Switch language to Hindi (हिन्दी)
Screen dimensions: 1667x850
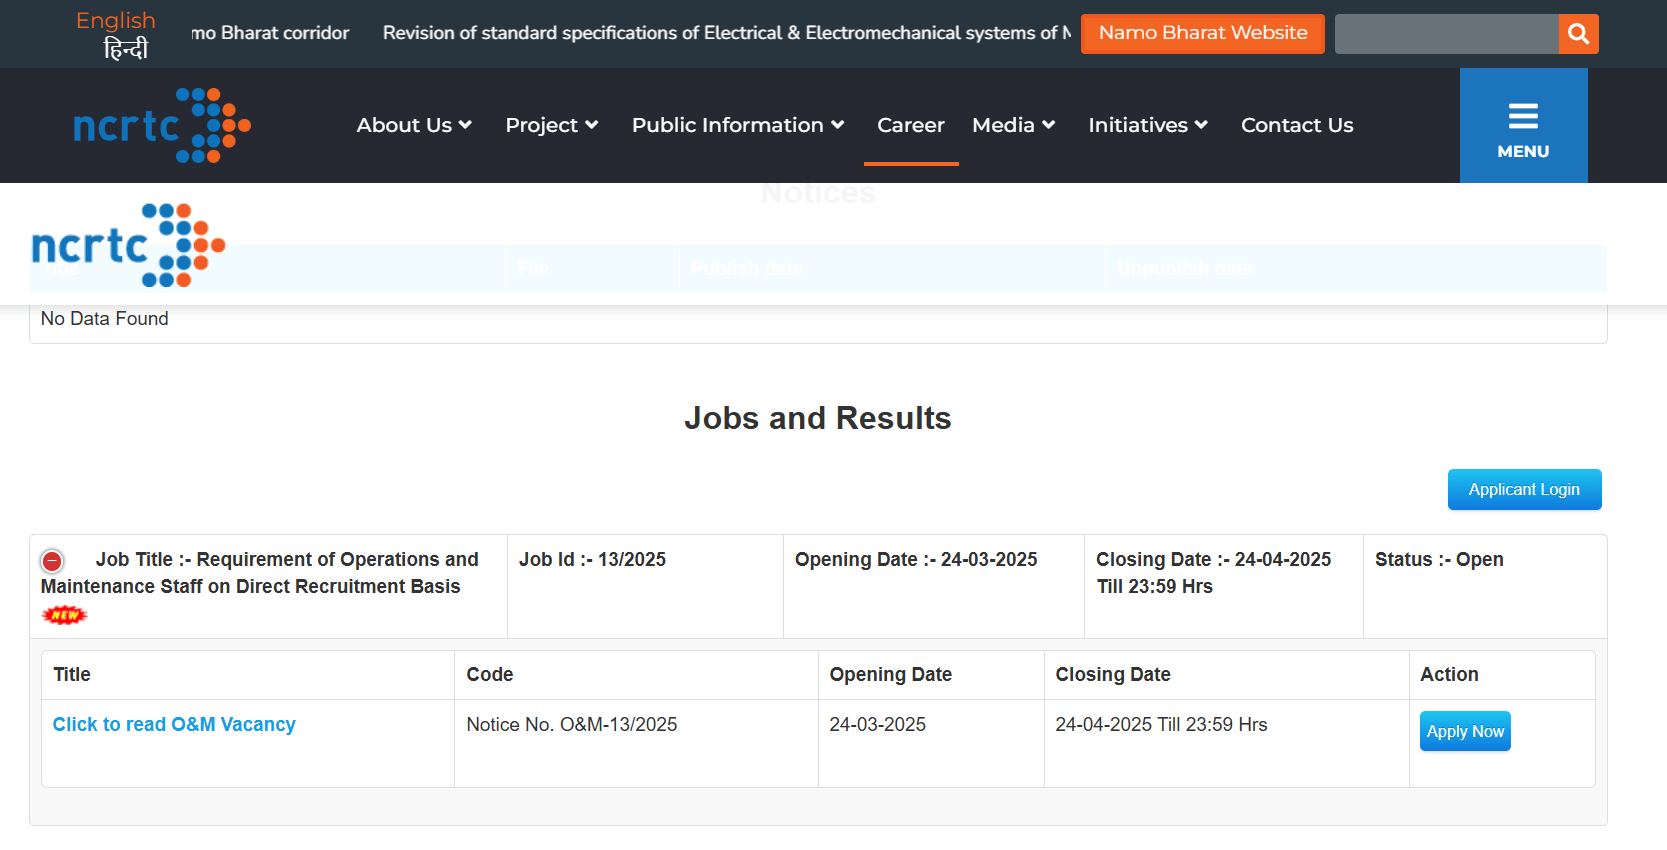tap(125, 48)
